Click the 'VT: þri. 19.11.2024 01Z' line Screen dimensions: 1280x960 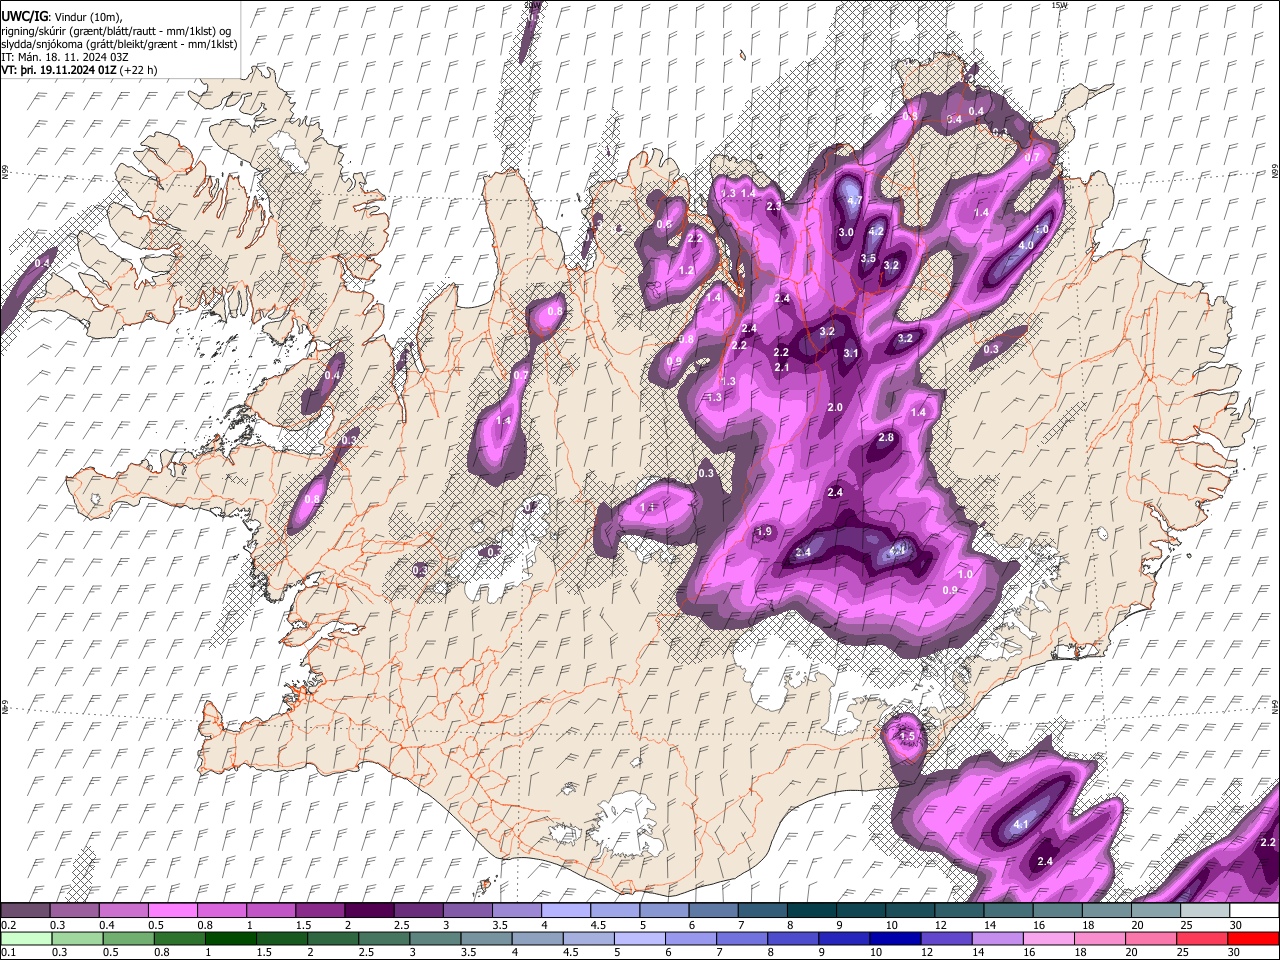click(x=58, y=71)
